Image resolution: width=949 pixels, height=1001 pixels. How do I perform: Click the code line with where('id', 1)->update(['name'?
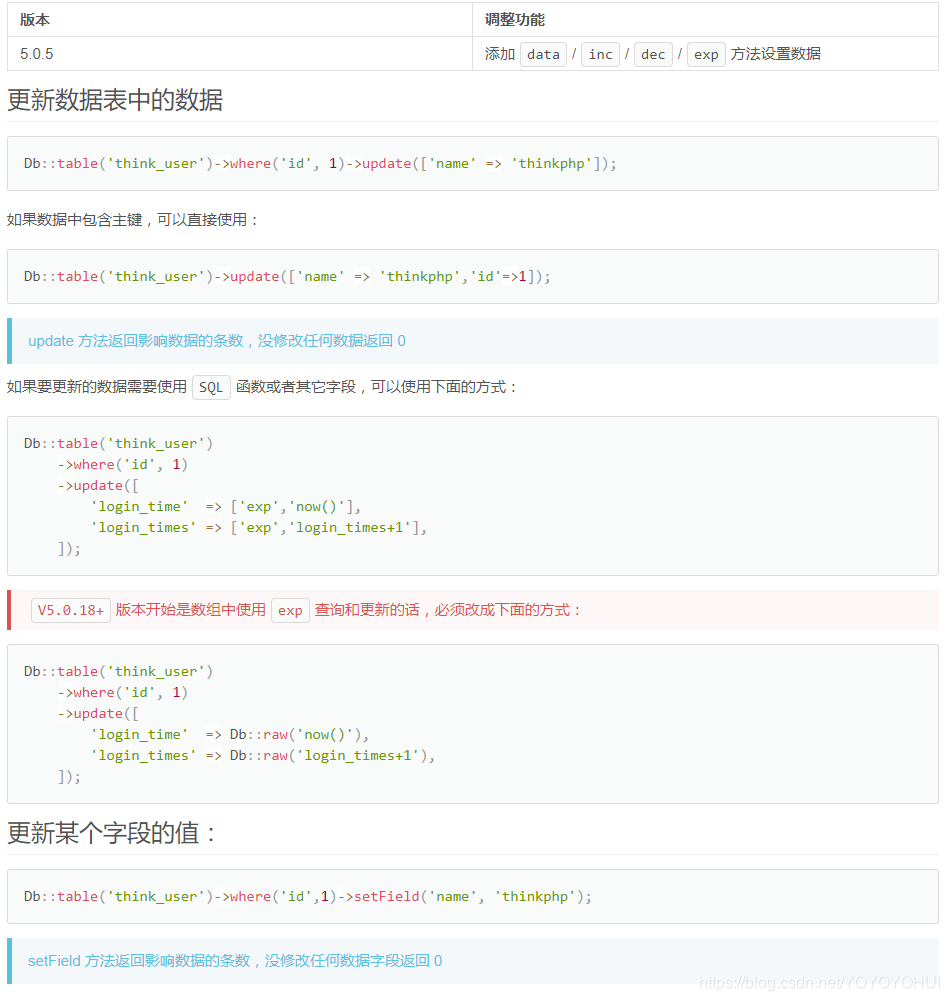[320, 163]
